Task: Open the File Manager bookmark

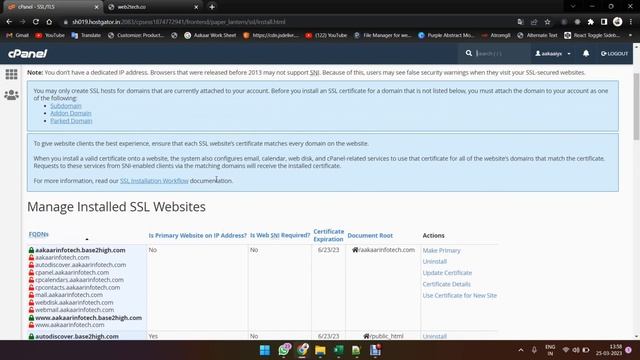Action: click(383, 36)
